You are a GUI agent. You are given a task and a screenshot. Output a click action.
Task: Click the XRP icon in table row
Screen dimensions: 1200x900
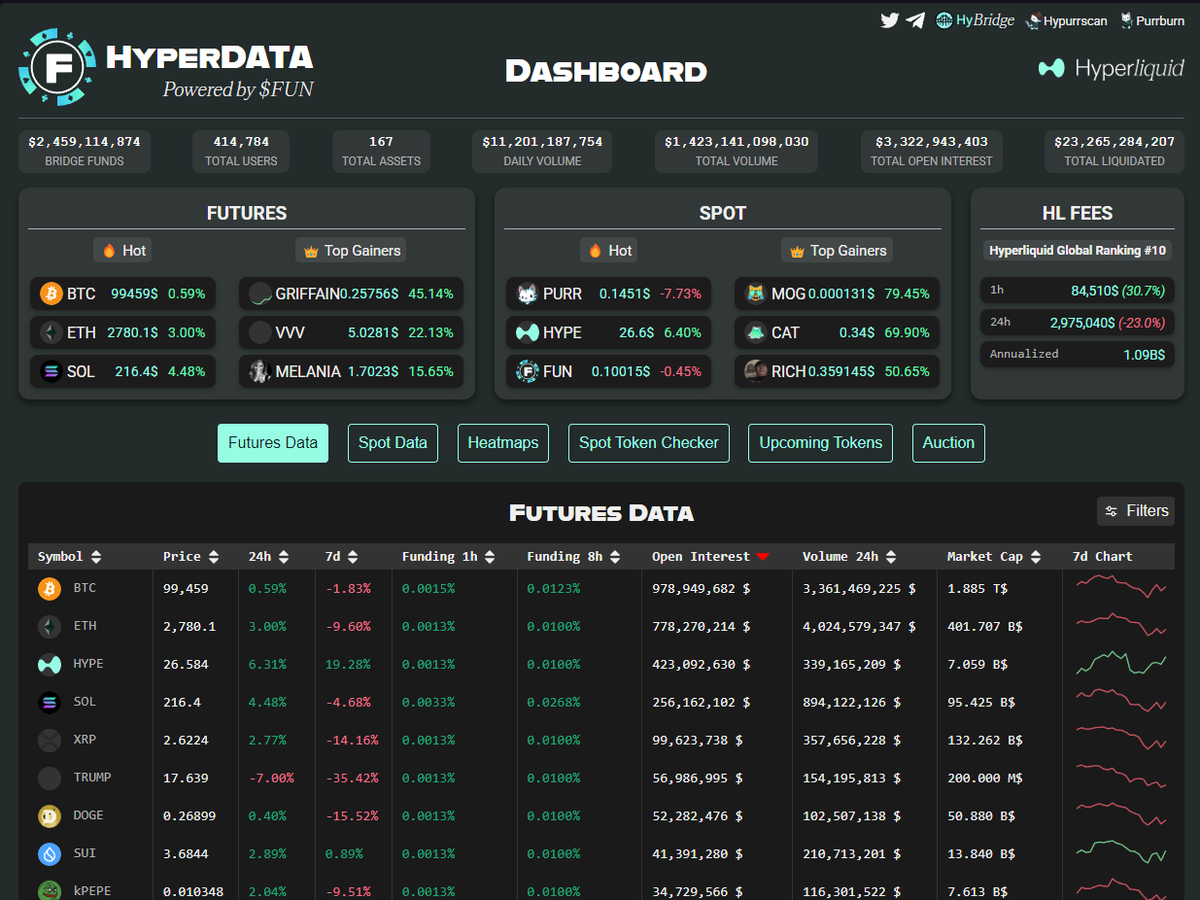tap(50, 740)
